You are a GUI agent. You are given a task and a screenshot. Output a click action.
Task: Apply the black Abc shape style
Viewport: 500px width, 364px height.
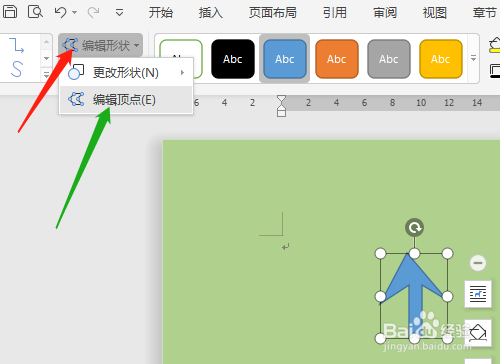[233, 59]
